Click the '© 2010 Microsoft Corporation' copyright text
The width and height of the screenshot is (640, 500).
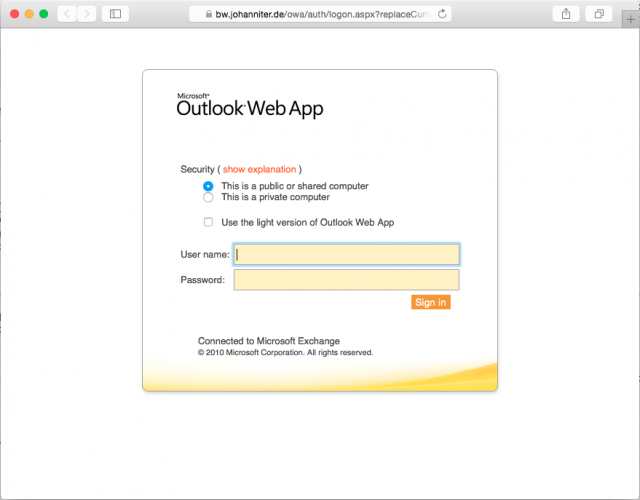click(285, 353)
